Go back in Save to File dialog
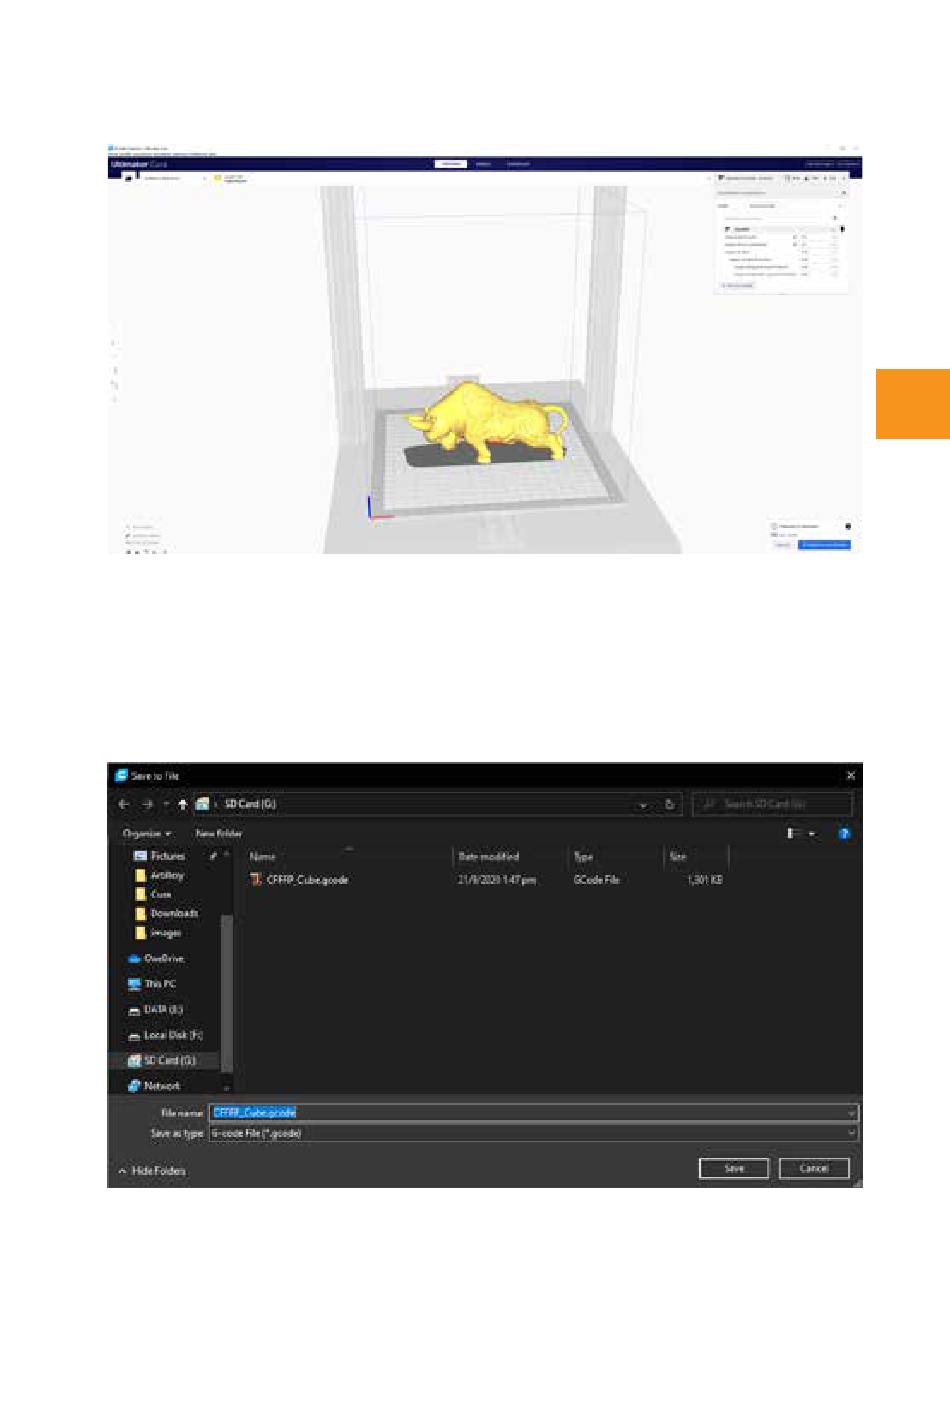The height and width of the screenshot is (1415, 950). 124,804
